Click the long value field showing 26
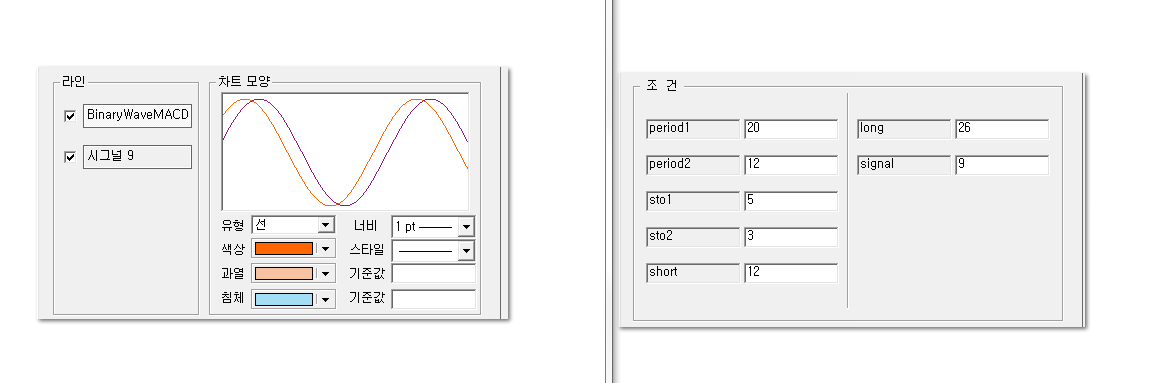The height and width of the screenshot is (383, 1163). point(1002,128)
